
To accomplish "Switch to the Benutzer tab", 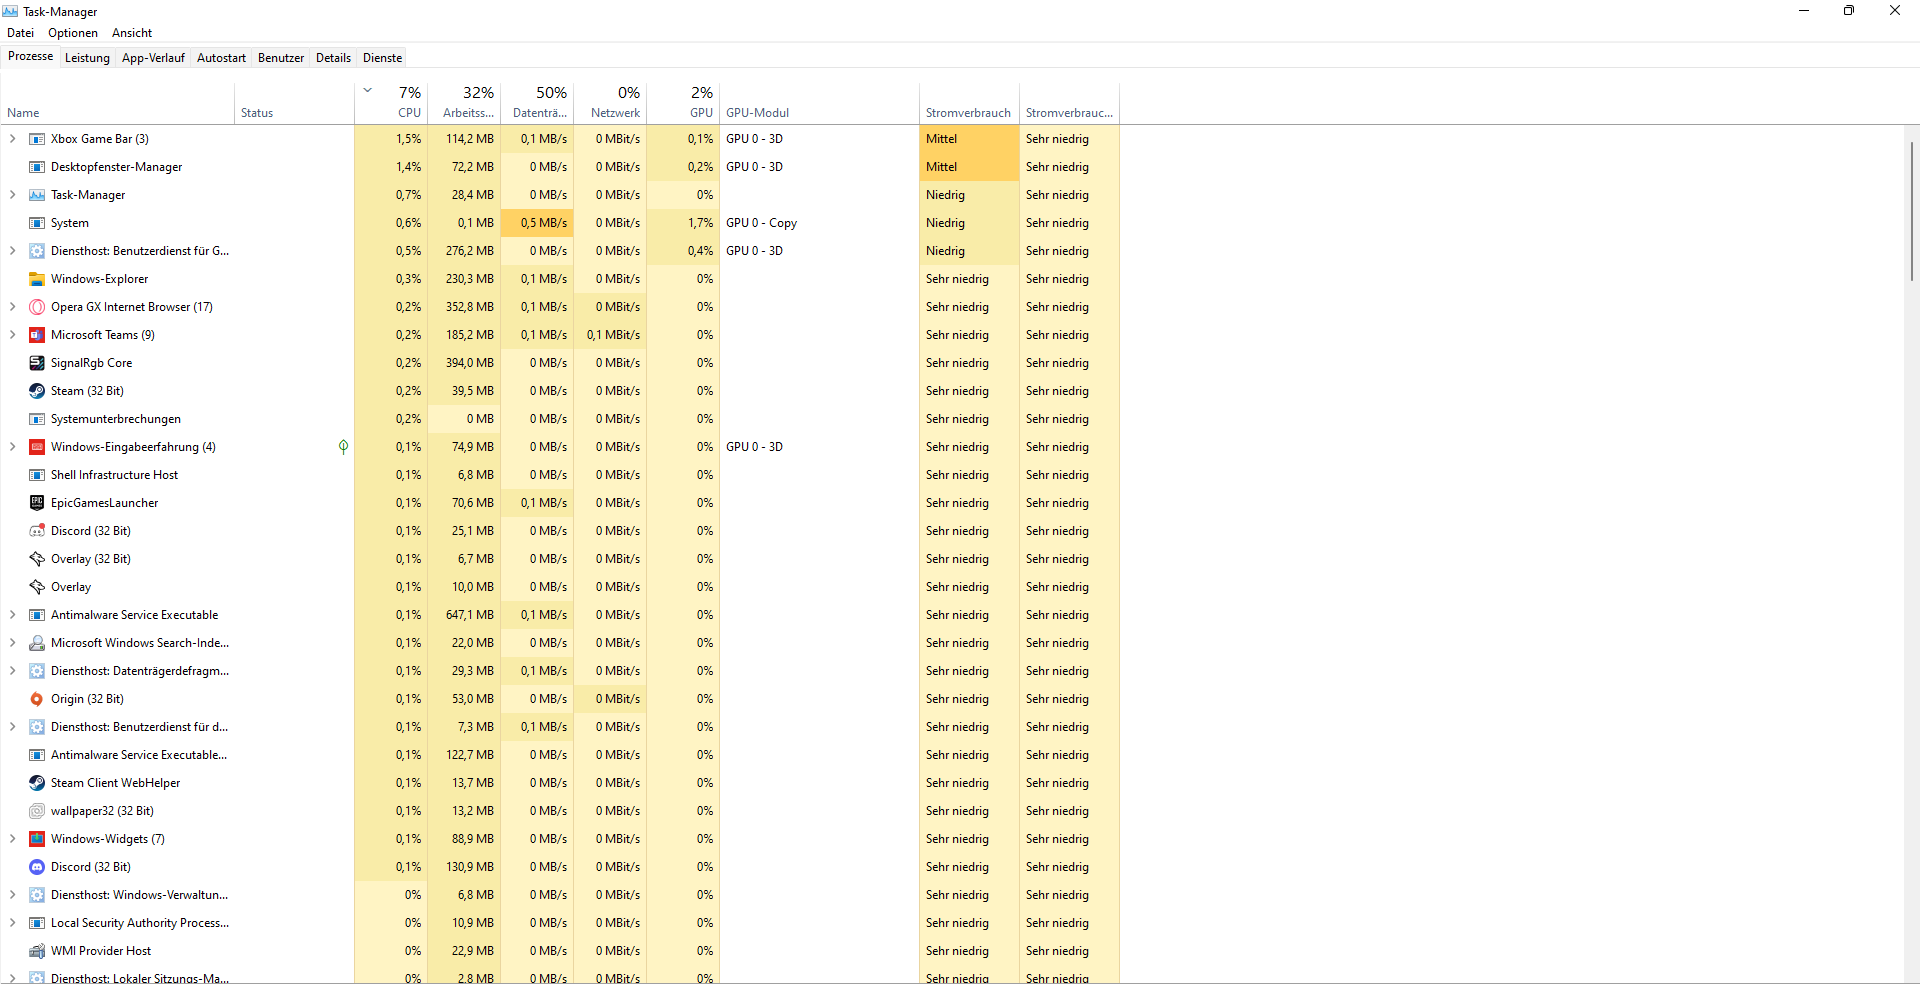I will pos(281,58).
